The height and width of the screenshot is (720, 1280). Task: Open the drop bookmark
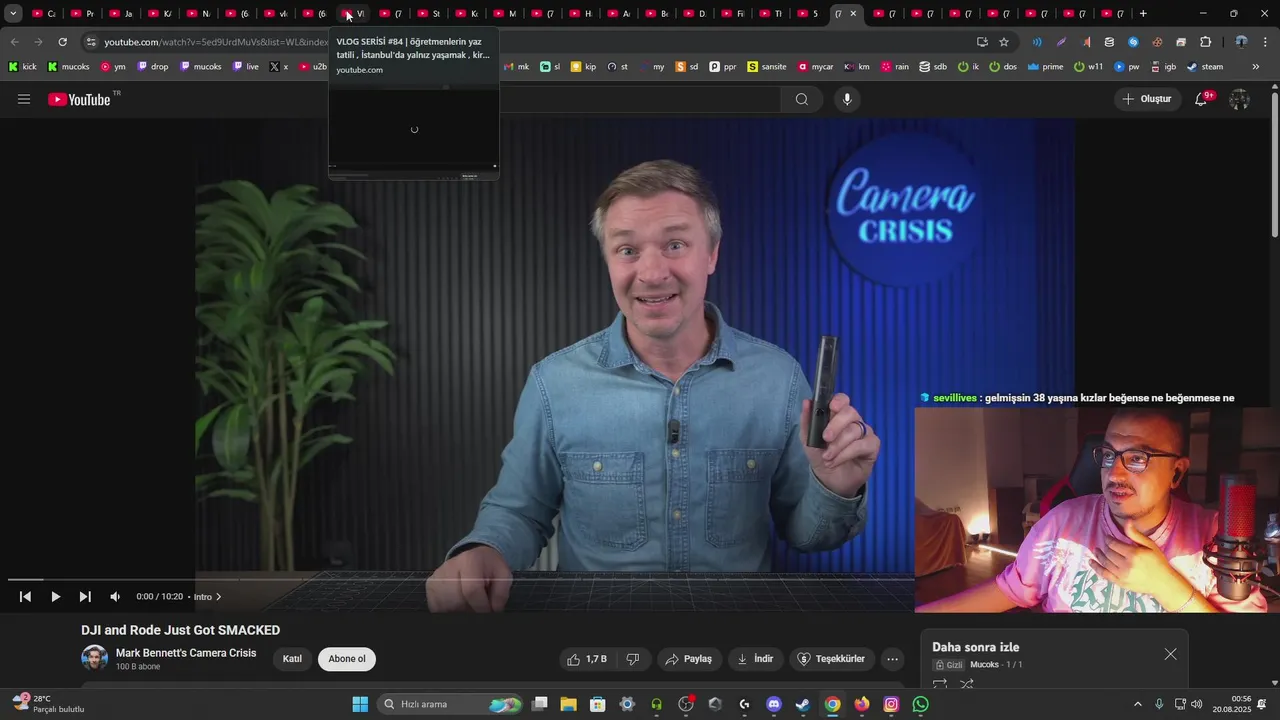pyautogui.click(x=152, y=67)
